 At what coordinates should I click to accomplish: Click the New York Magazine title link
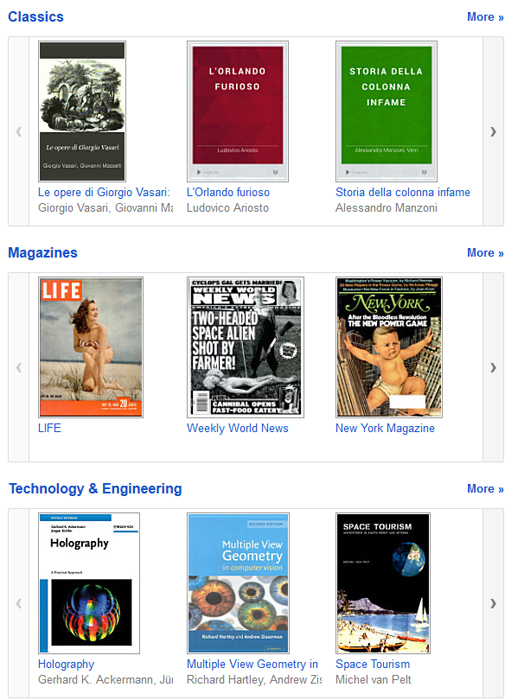pos(385,428)
